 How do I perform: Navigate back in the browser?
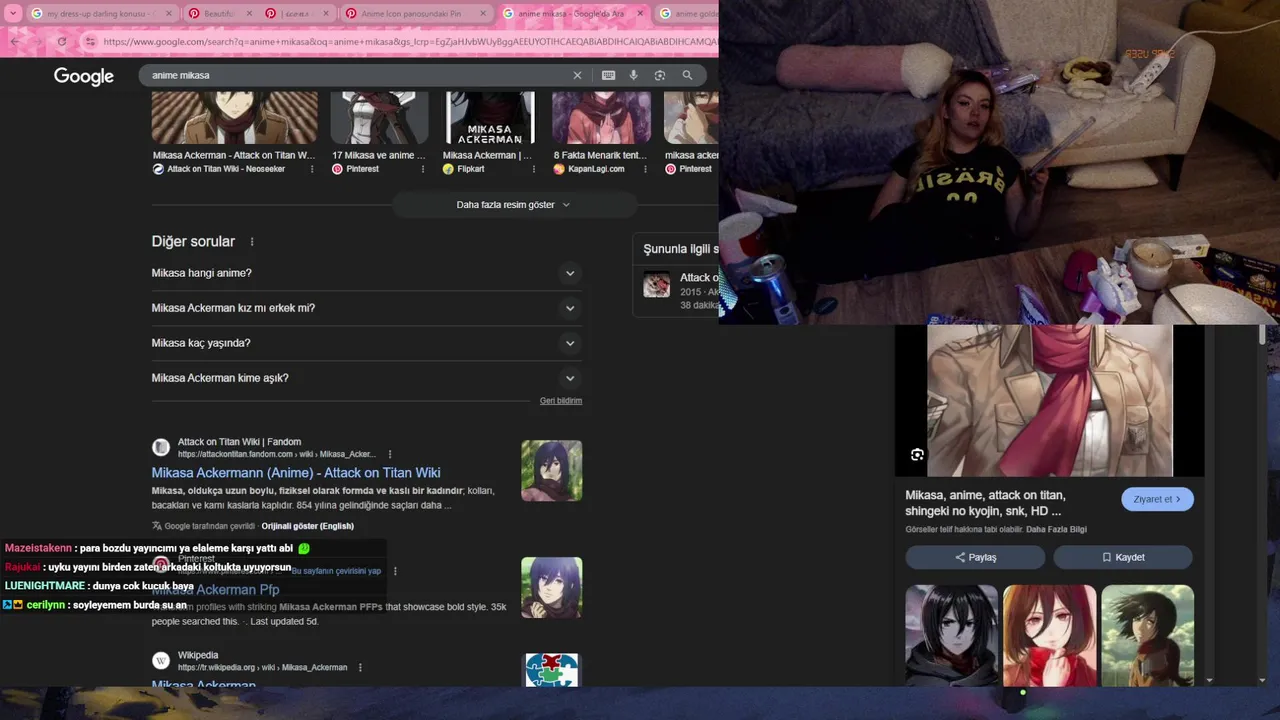pos(14,41)
